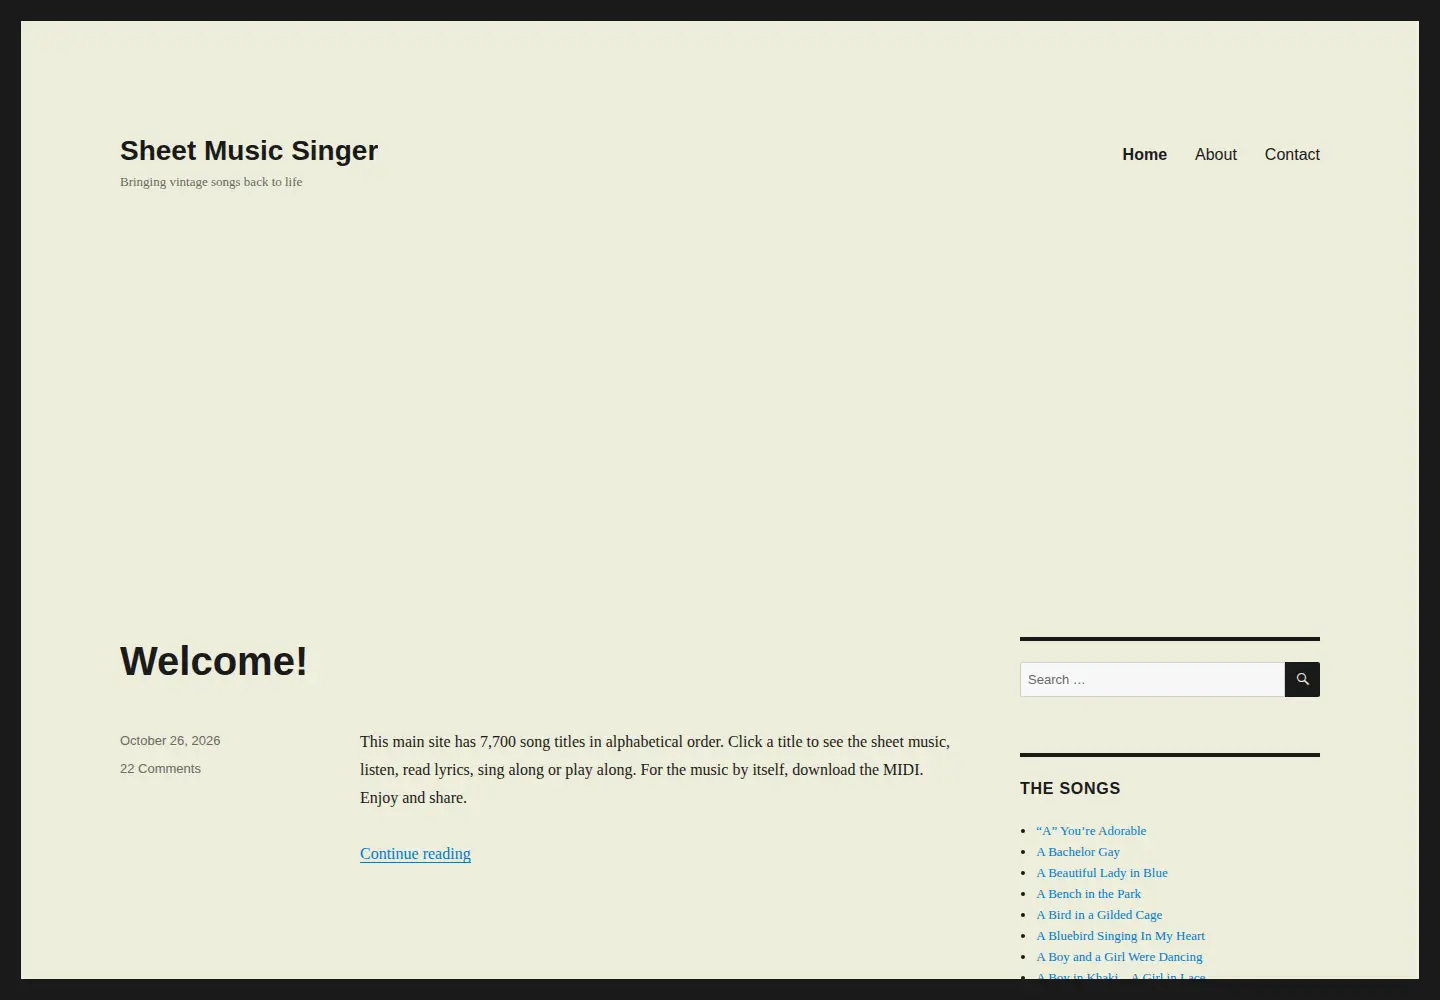1440x1000 pixels.
Task: Open the Welcome! post title
Action: [214, 661]
